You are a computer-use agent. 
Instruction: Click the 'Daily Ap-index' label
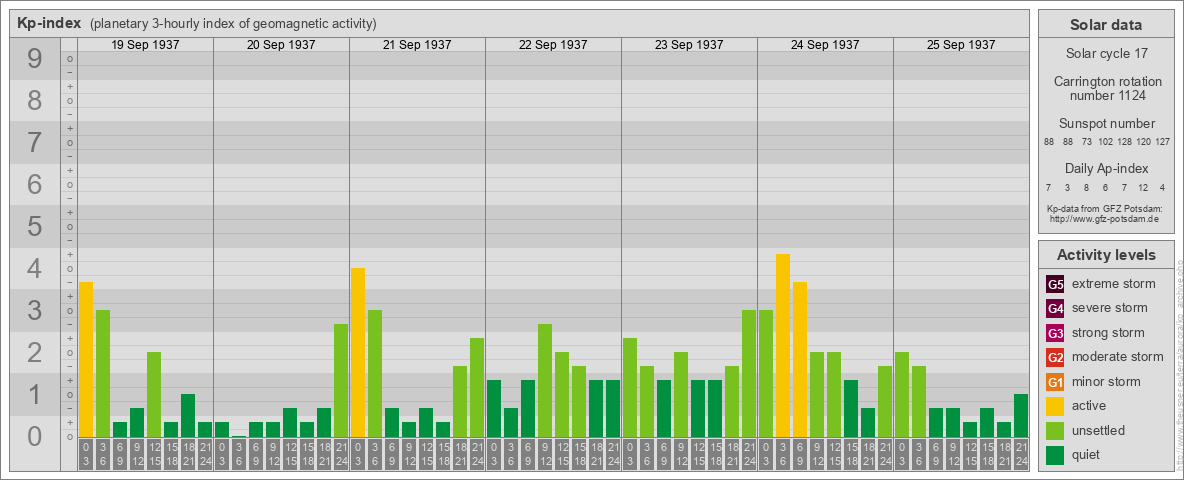tap(1107, 168)
